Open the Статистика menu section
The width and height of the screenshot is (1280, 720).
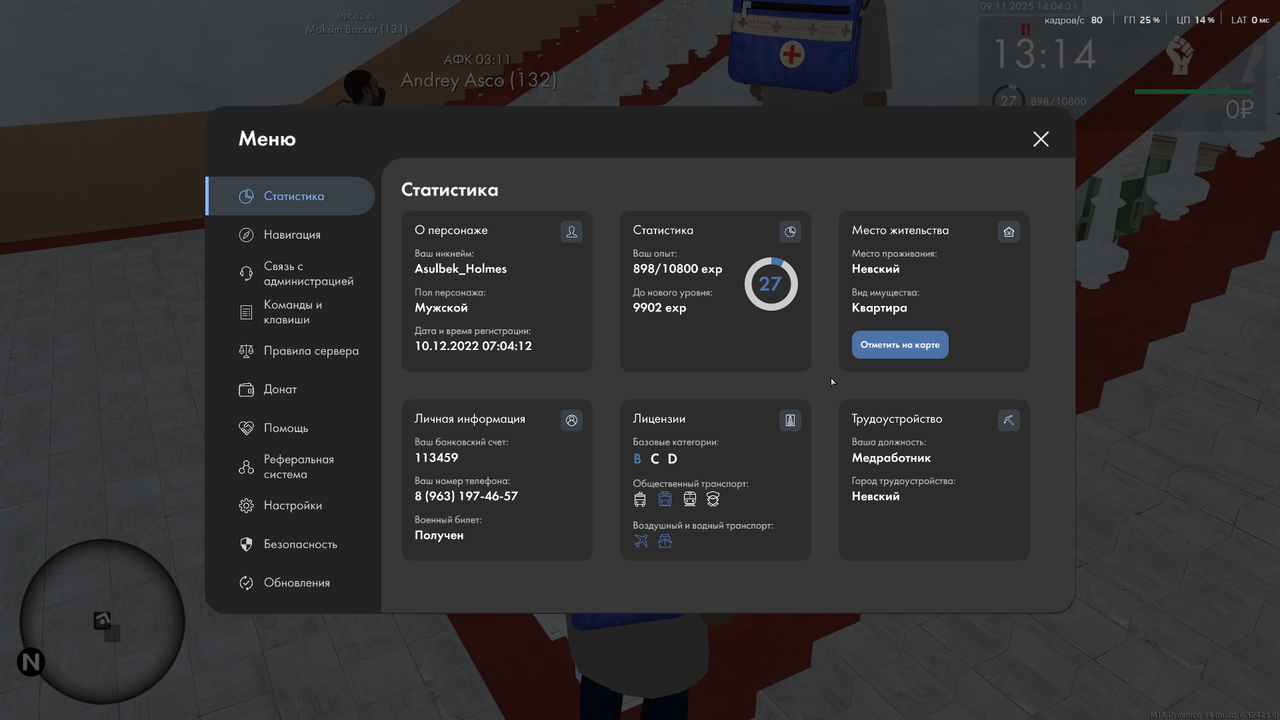290,196
